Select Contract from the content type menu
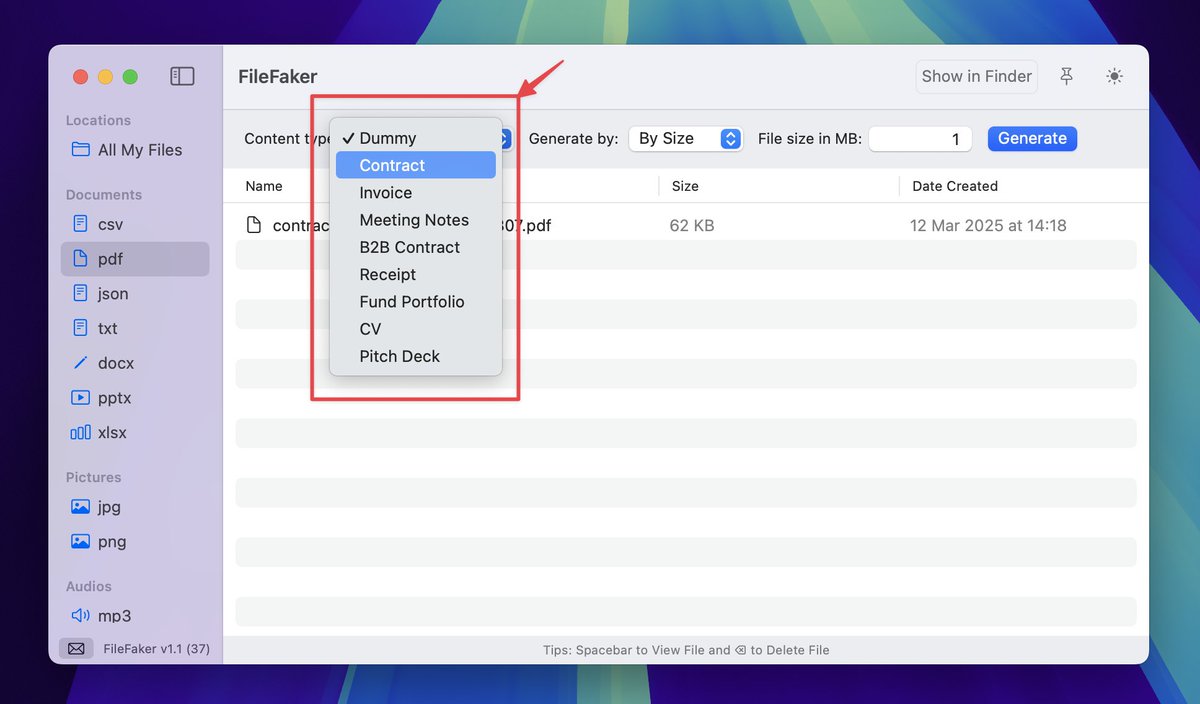This screenshot has width=1200, height=704. 416,165
